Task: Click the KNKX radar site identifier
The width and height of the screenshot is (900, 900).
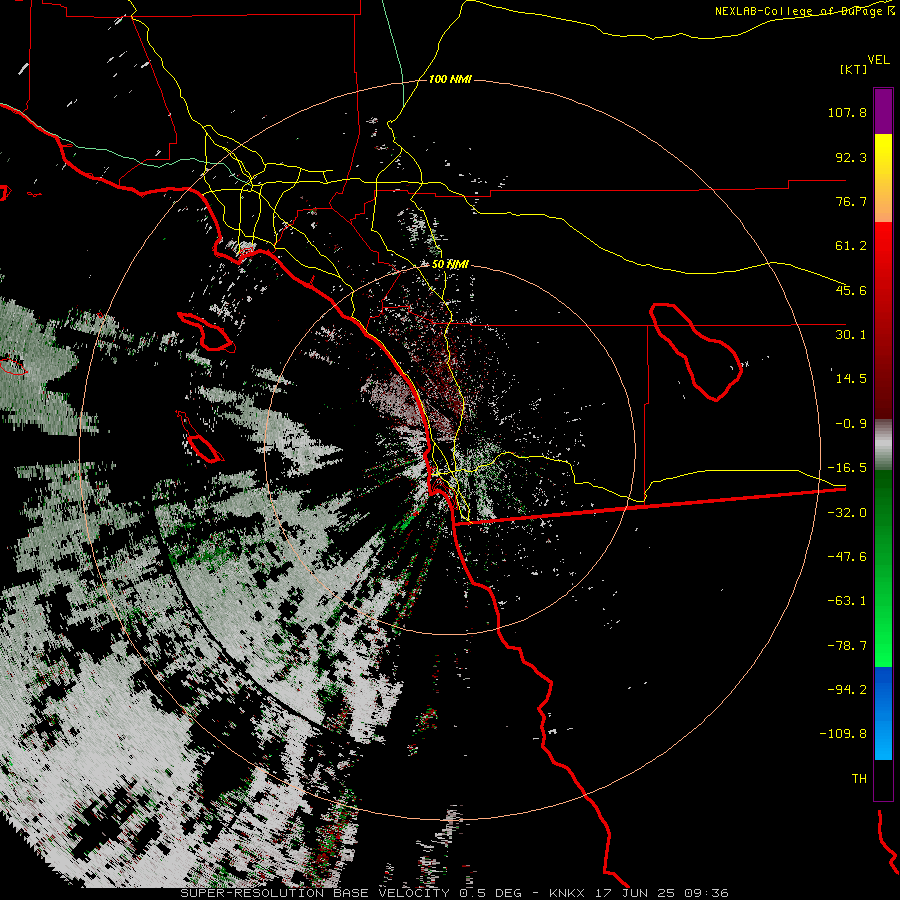Action: point(568,893)
